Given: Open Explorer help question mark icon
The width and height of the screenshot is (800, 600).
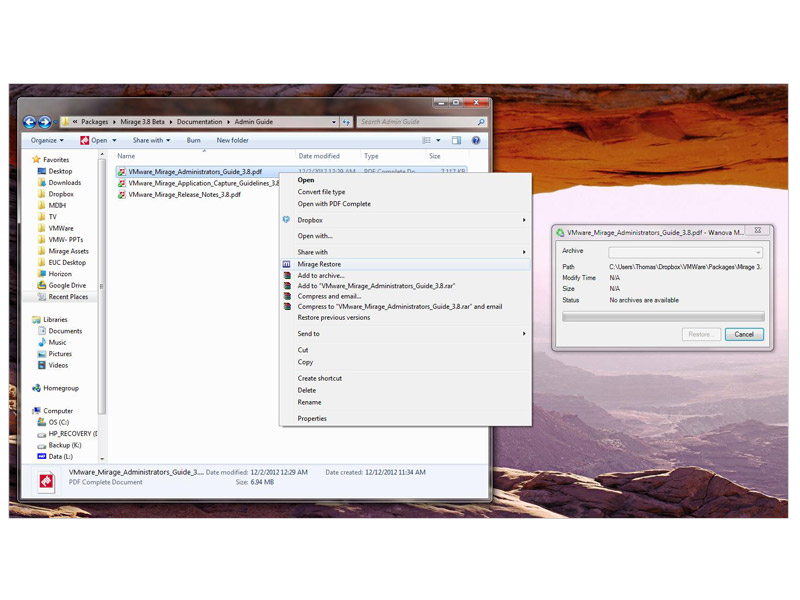Looking at the screenshot, I should pyautogui.click(x=476, y=140).
